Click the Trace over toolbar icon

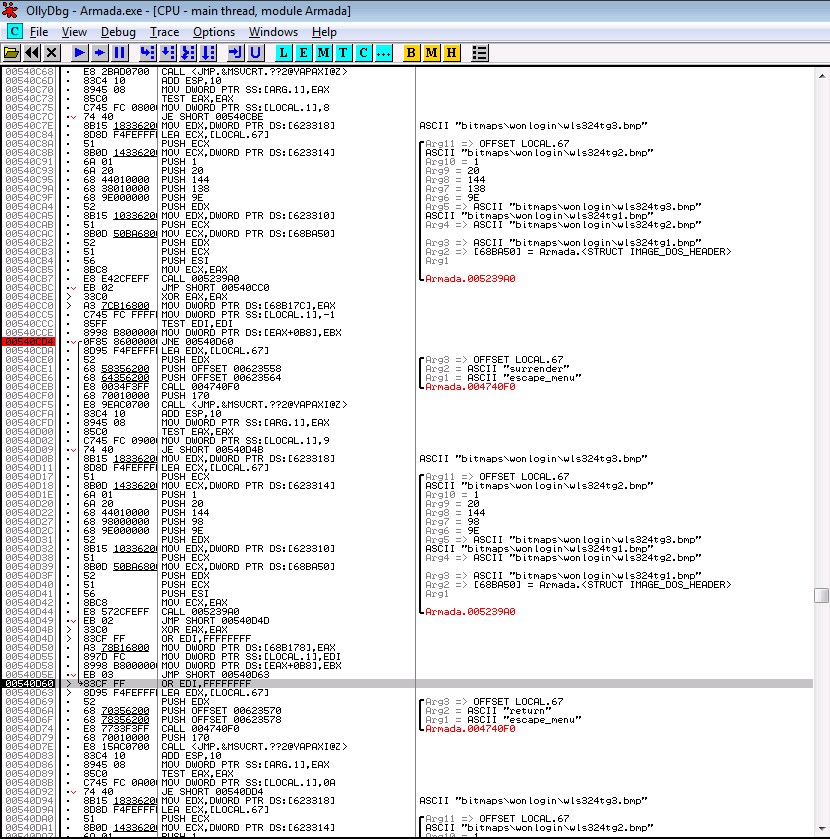click(x=208, y=52)
